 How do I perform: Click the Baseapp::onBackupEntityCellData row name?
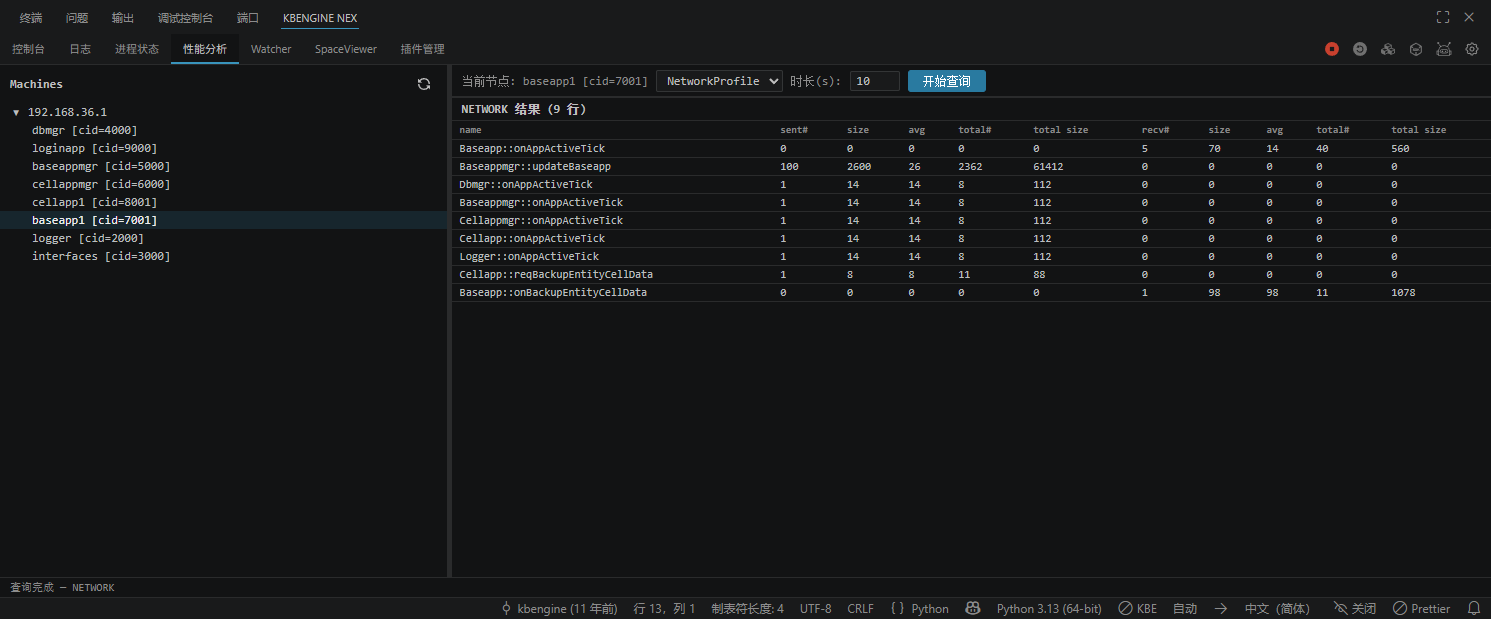[x=553, y=292]
